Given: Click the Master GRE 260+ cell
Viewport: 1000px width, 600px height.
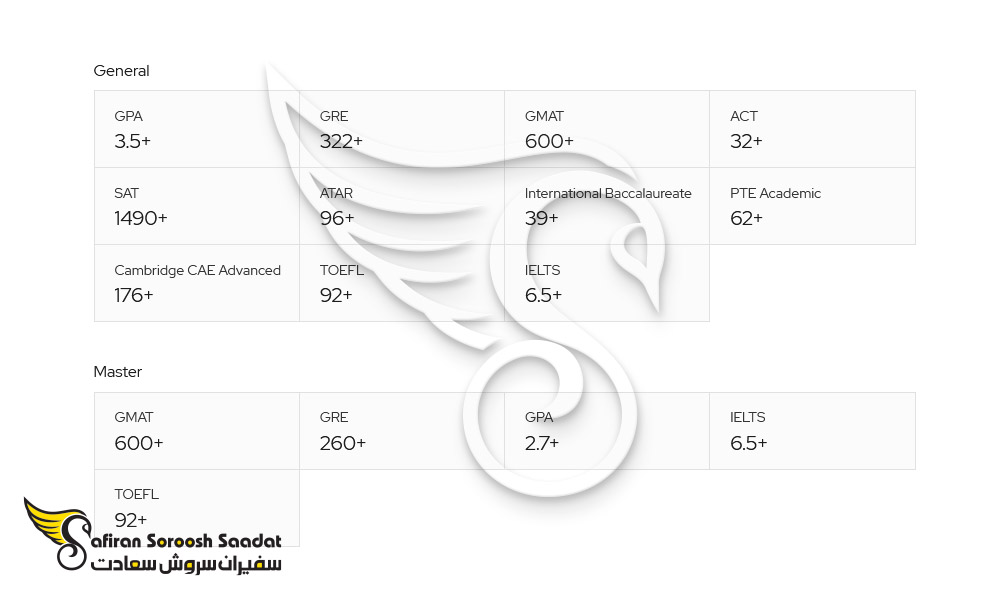Looking at the screenshot, I should point(402,431).
